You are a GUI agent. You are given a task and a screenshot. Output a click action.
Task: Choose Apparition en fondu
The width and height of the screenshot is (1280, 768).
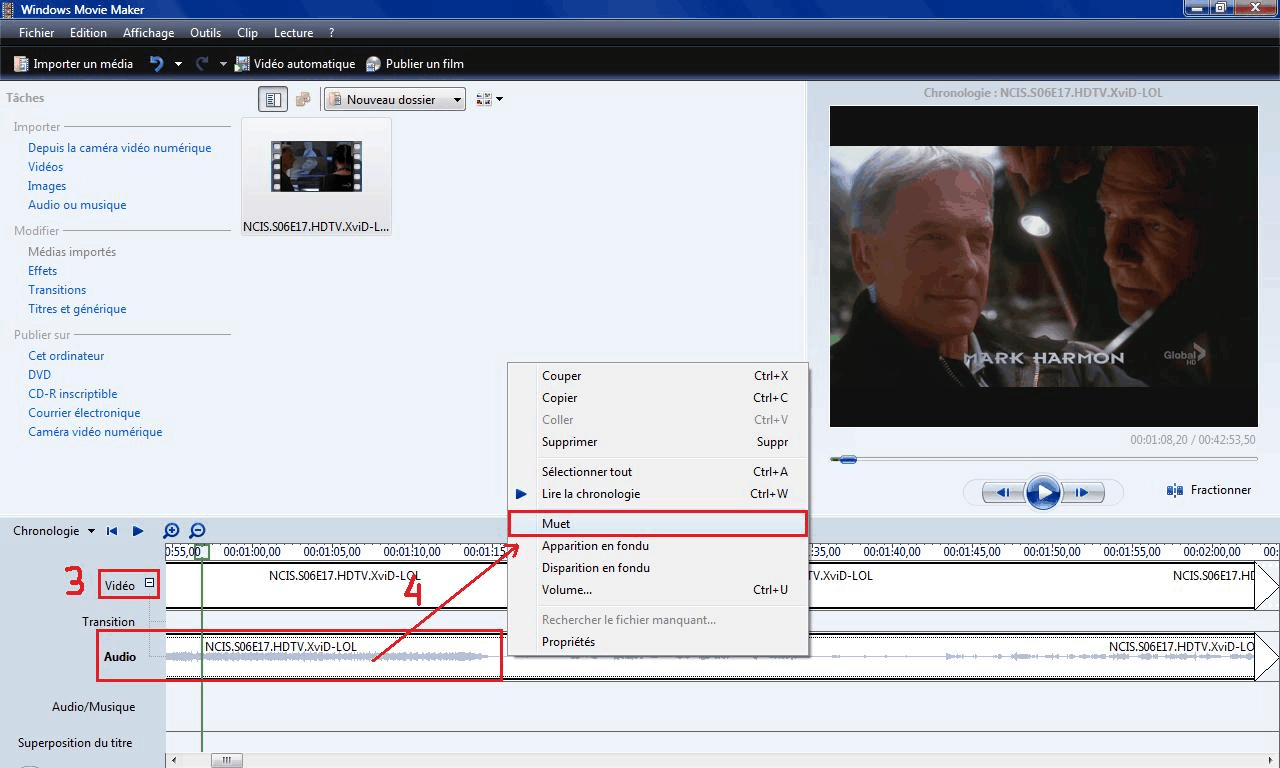tap(658, 546)
